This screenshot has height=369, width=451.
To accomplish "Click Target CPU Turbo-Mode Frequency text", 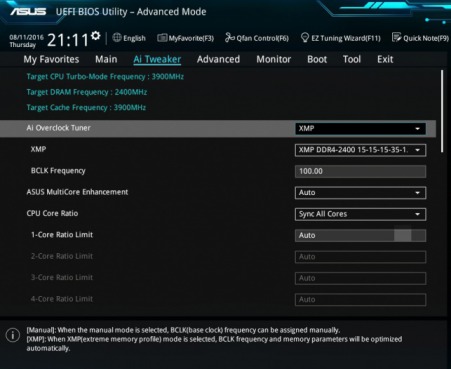I will [105, 77].
